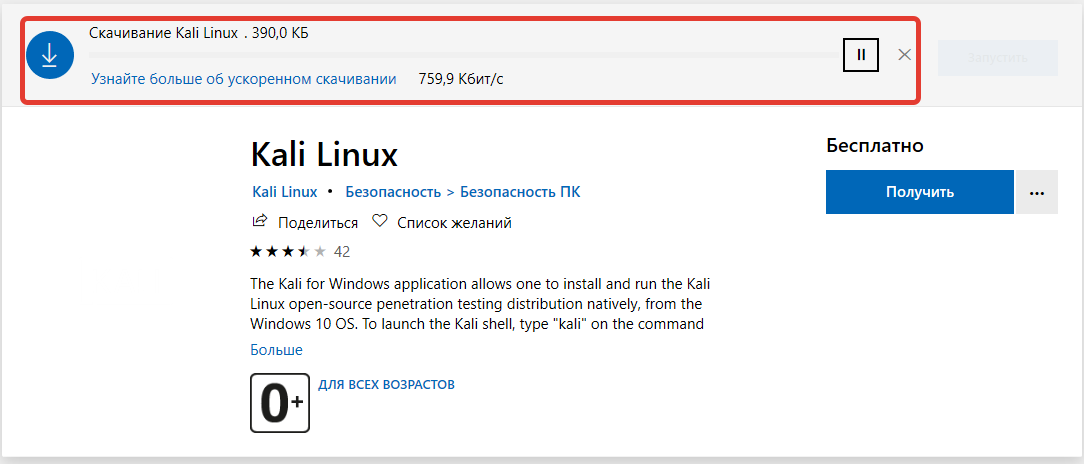Open Безопасность ПК subcategory link
The image size is (1084, 464).
pyautogui.click(x=520, y=192)
